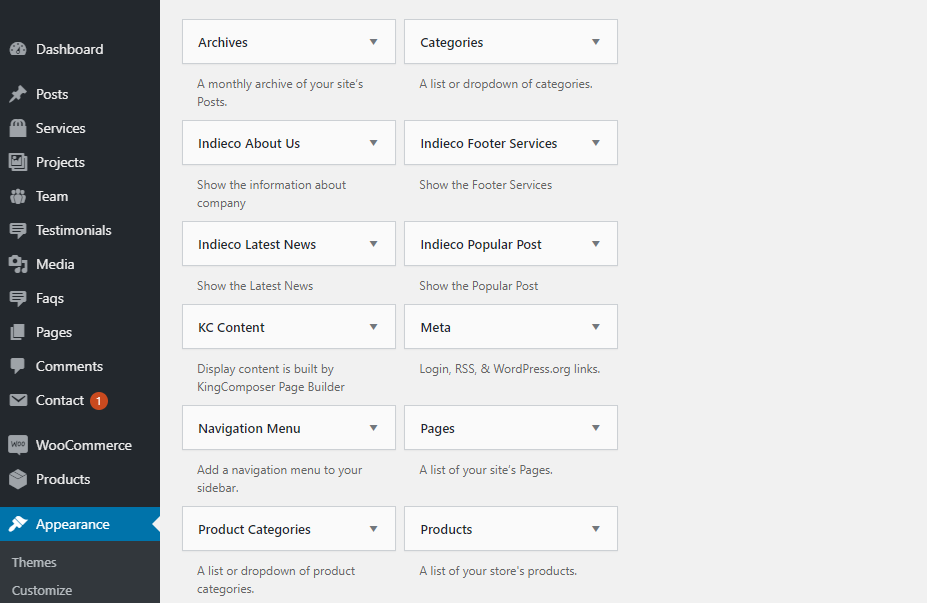Click the Dashboard gauge icon
The width and height of the screenshot is (927, 603).
tap(18, 49)
